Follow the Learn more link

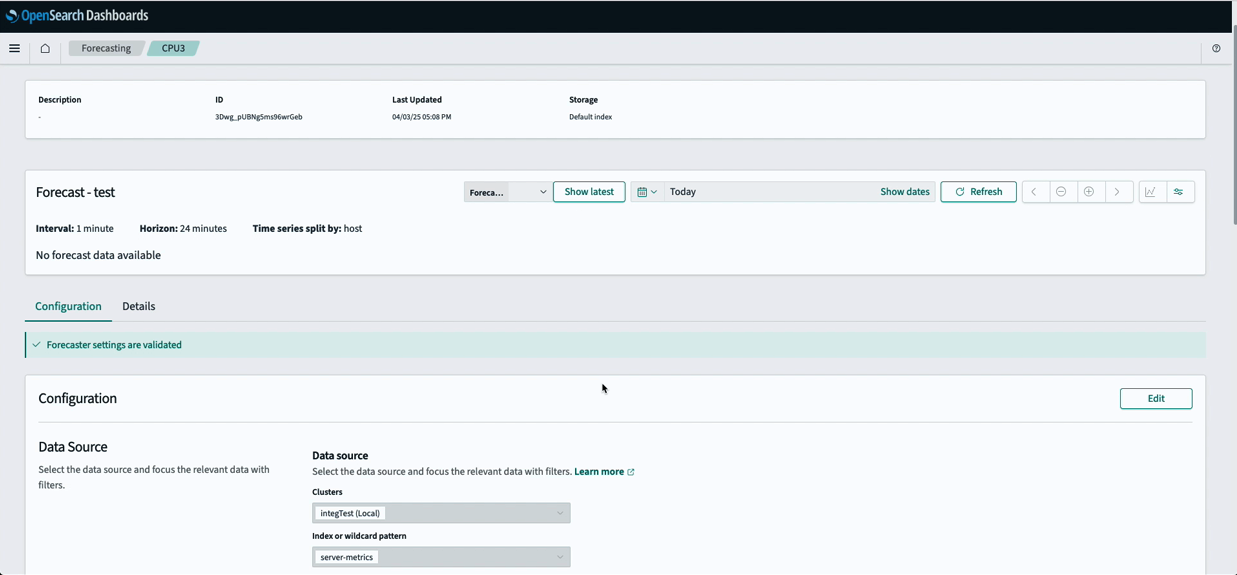click(599, 472)
